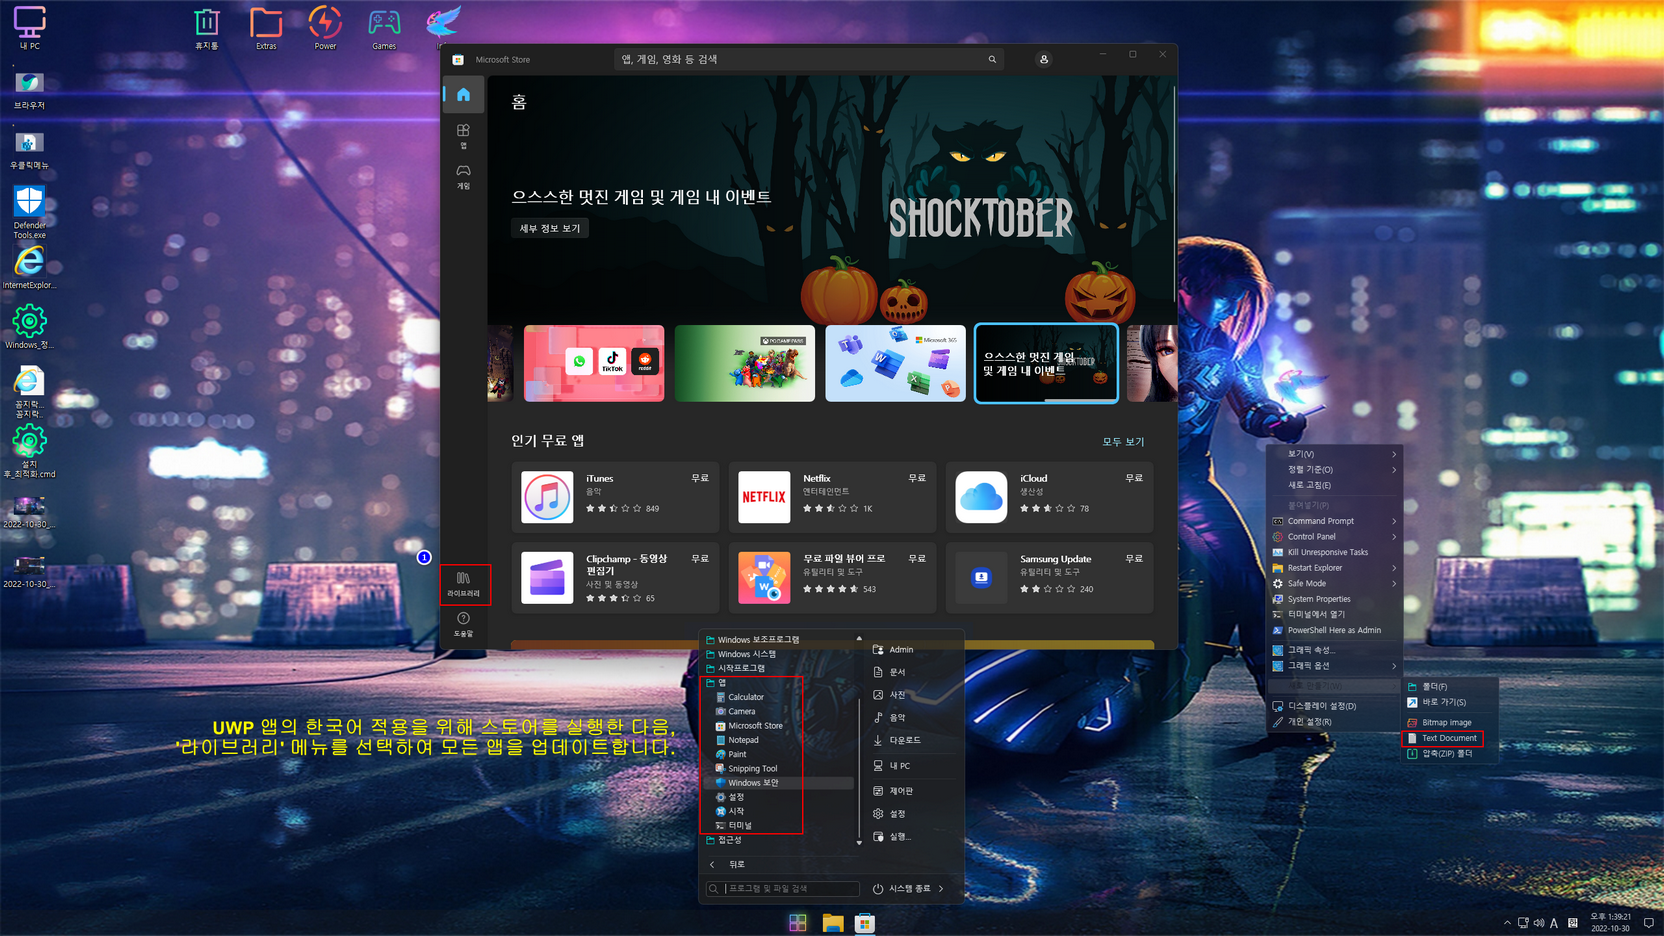
Task: Open the 내 PC desktop icon
Action: click(30, 28)
